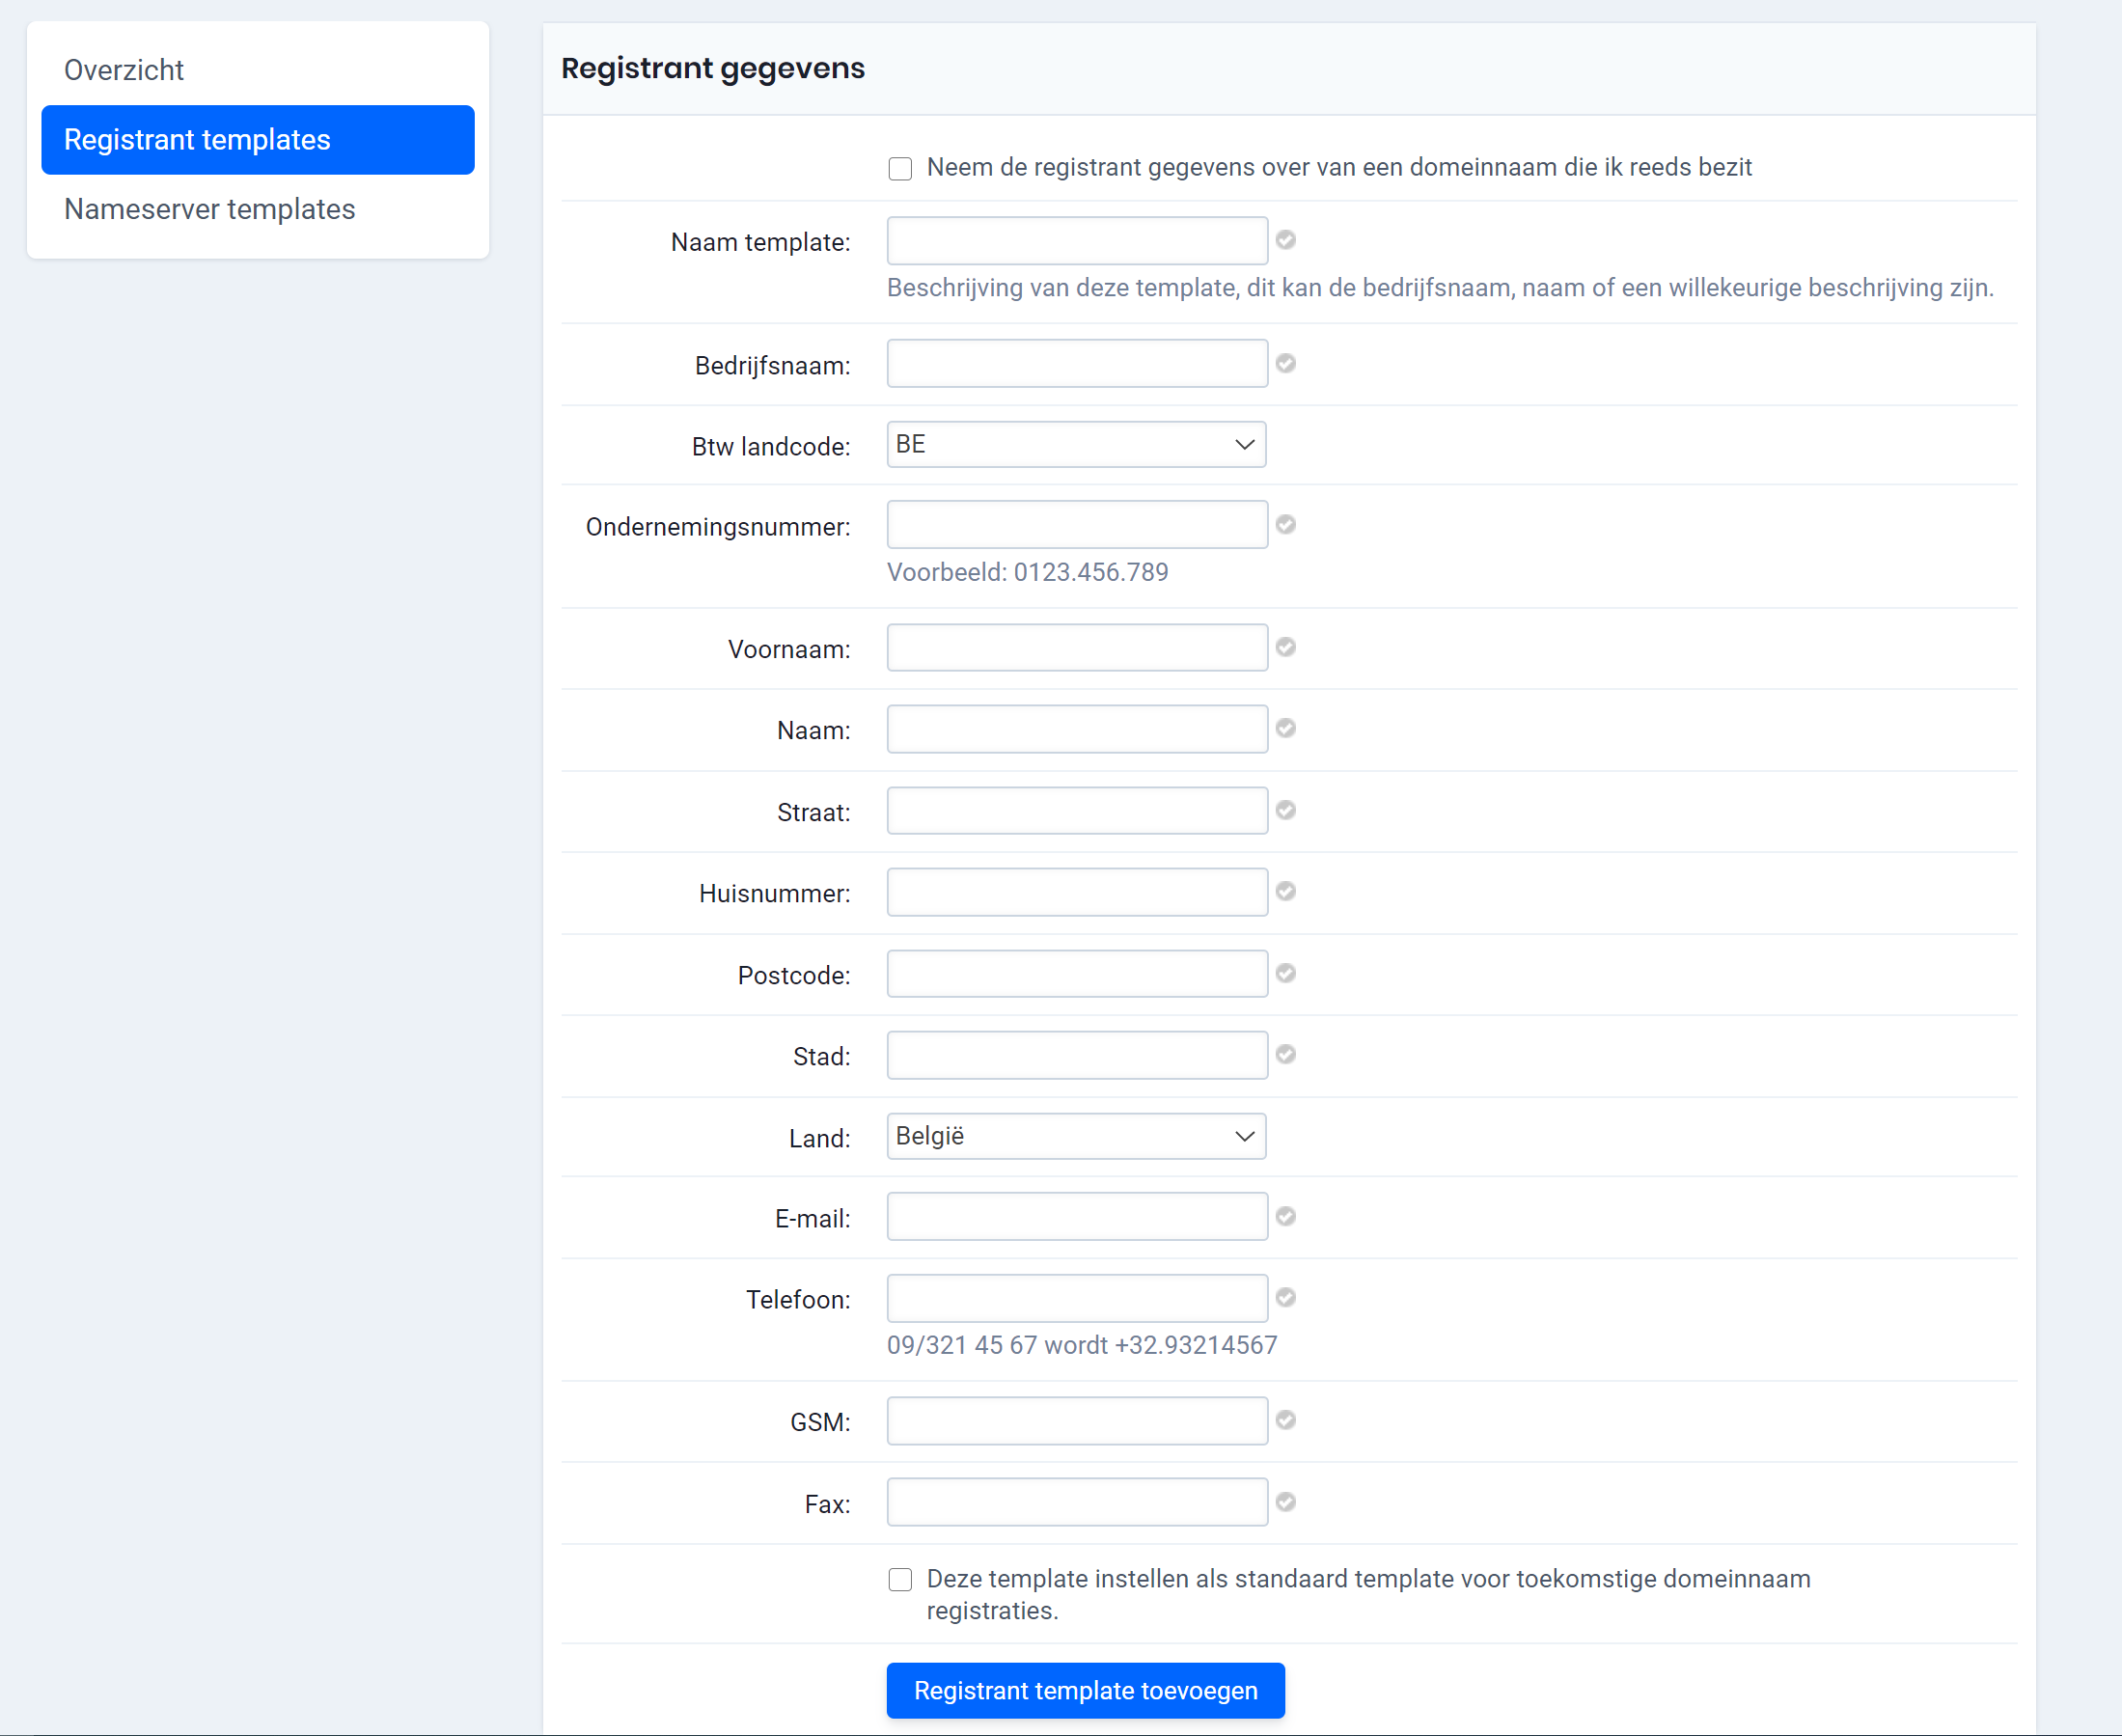
Task: Click the validation icon beside E-mail
Action: click(1286, 1217)
